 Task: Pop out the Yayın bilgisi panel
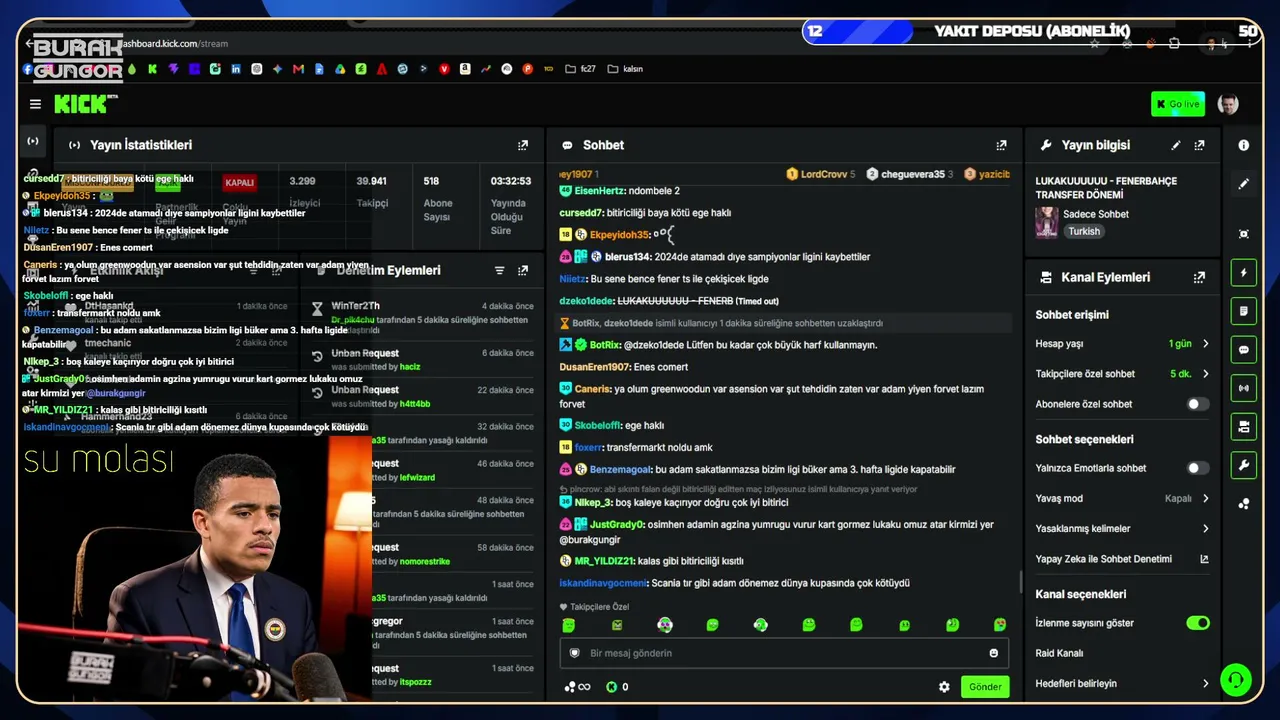coord(1199,145)
